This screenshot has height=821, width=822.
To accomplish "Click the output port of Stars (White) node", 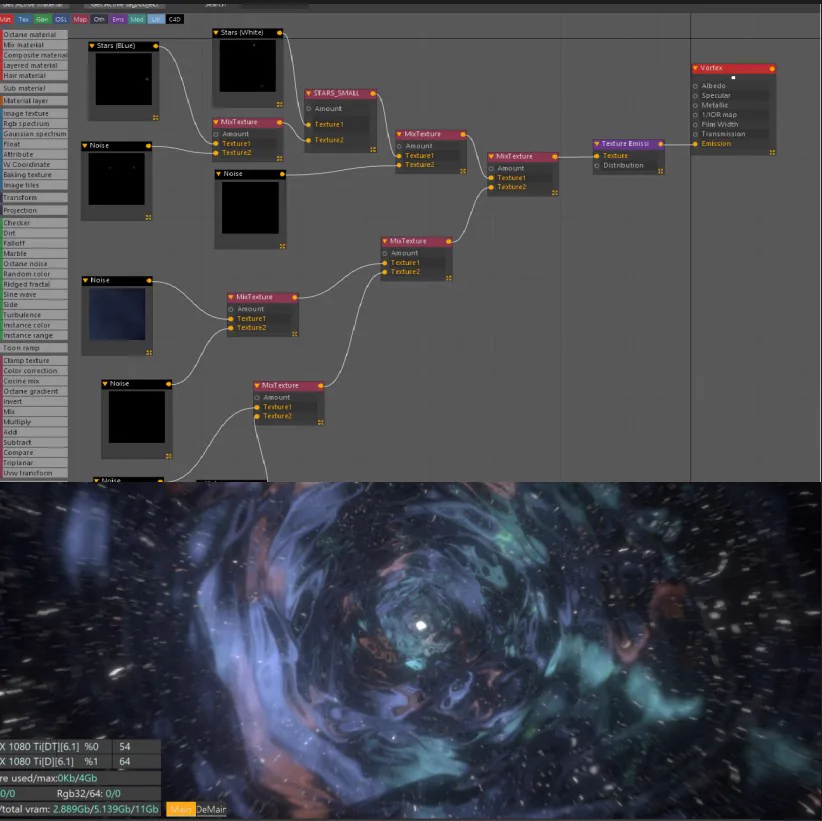I will point(279,33).
